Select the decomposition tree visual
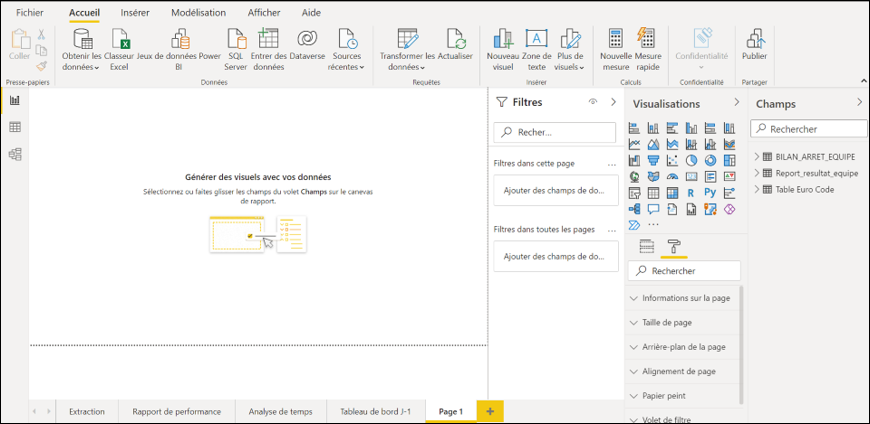 (x=634, y=209)
